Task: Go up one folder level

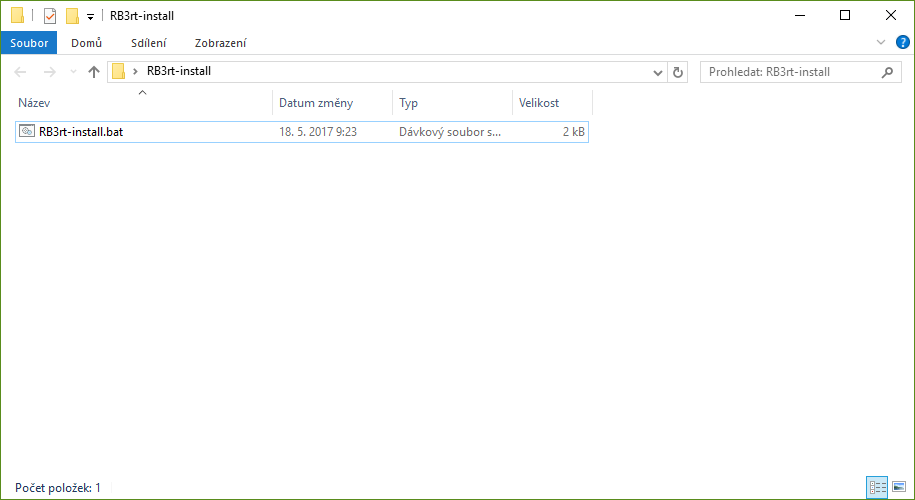Action: click(93, 72)
